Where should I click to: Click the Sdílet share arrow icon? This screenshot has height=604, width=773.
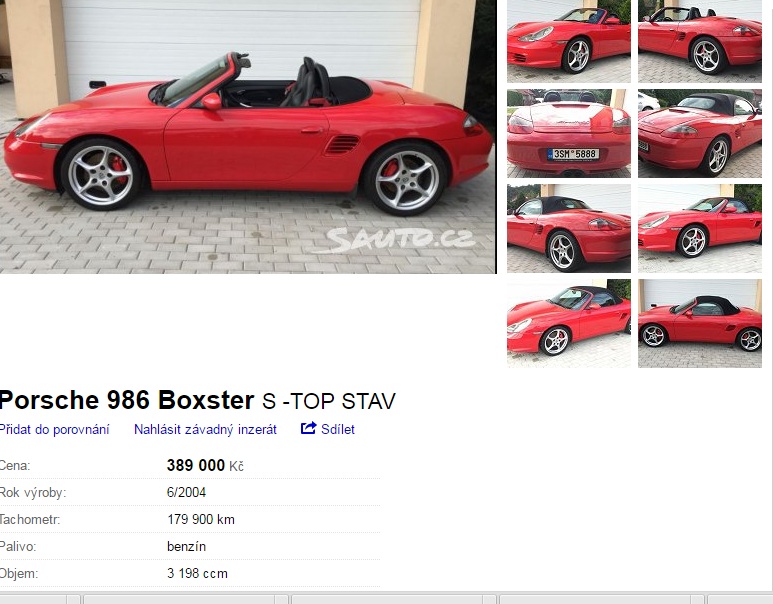click(308, 428)
